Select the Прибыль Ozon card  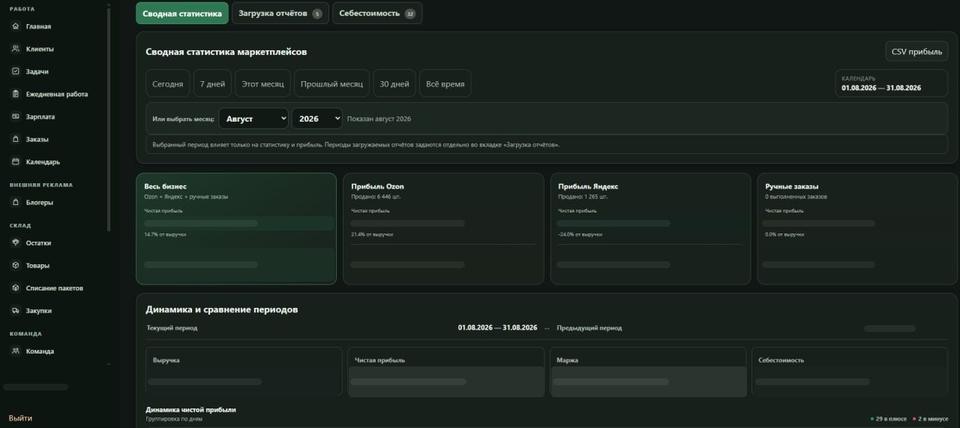[443, 228]
